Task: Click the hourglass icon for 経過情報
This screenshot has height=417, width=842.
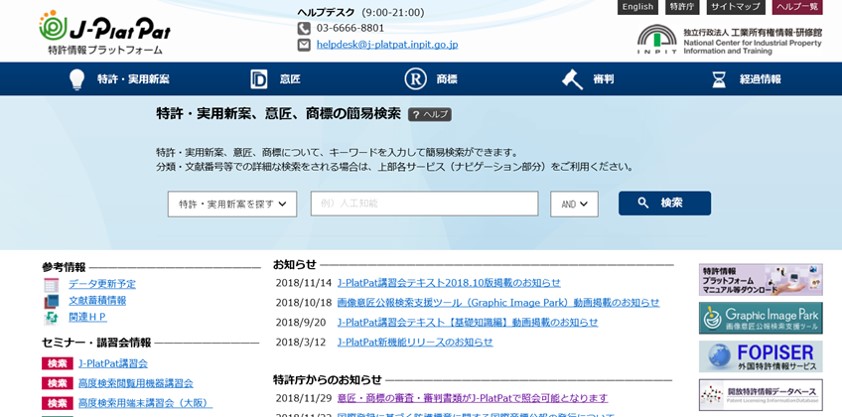Action: (718, 79)
